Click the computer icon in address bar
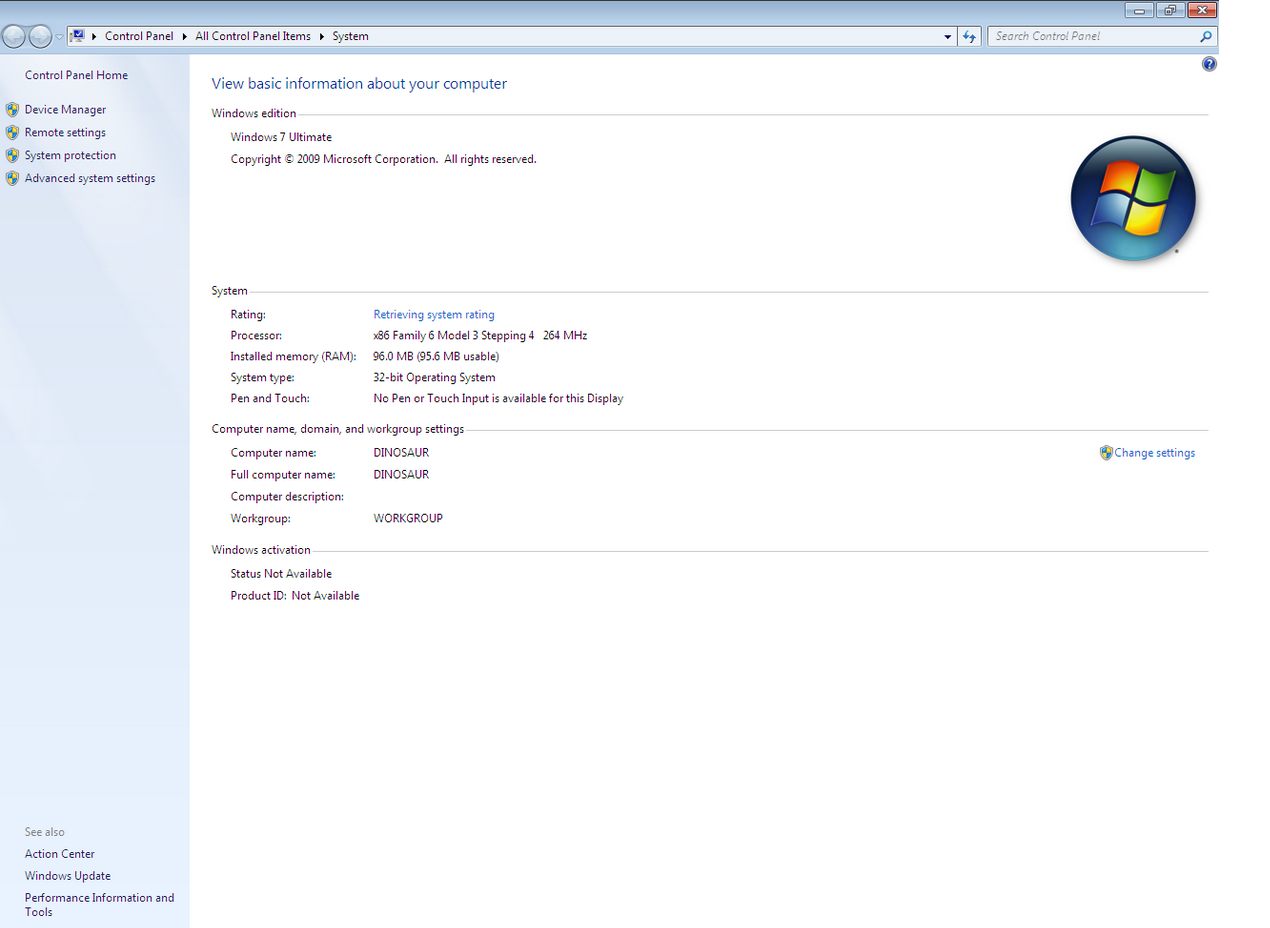Screen dimensions: 1270x928 [76, 36]
